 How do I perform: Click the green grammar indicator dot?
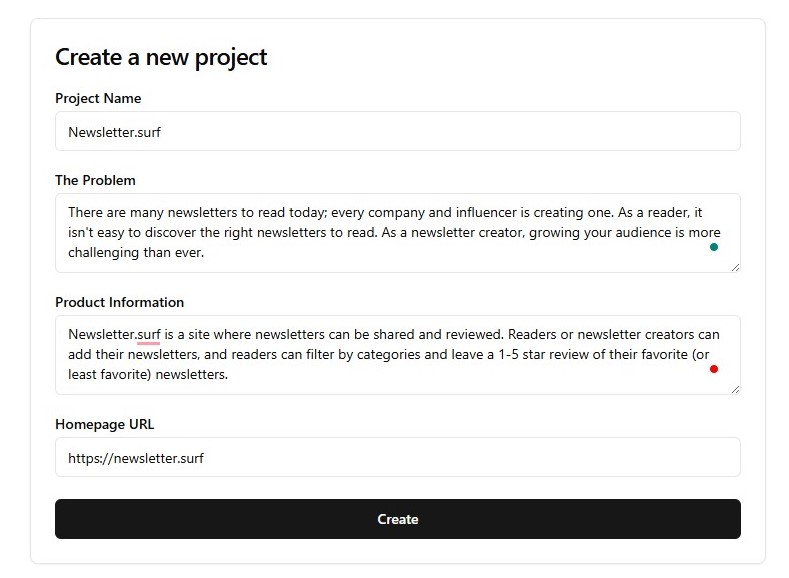tap(714, 247)
